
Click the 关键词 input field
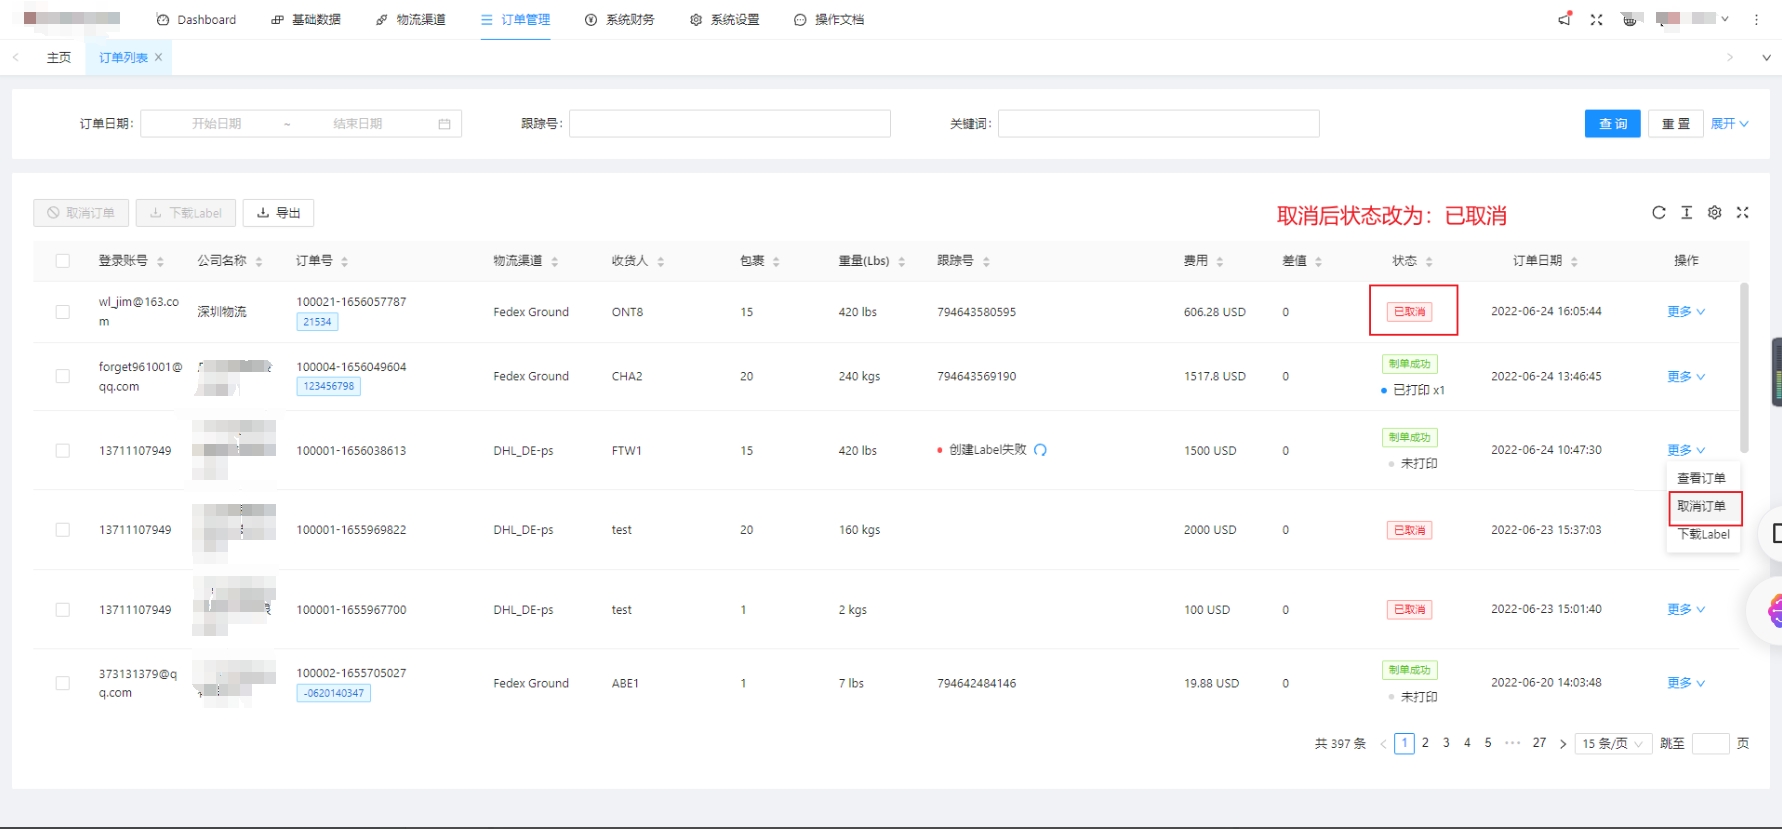point(1158,124)
